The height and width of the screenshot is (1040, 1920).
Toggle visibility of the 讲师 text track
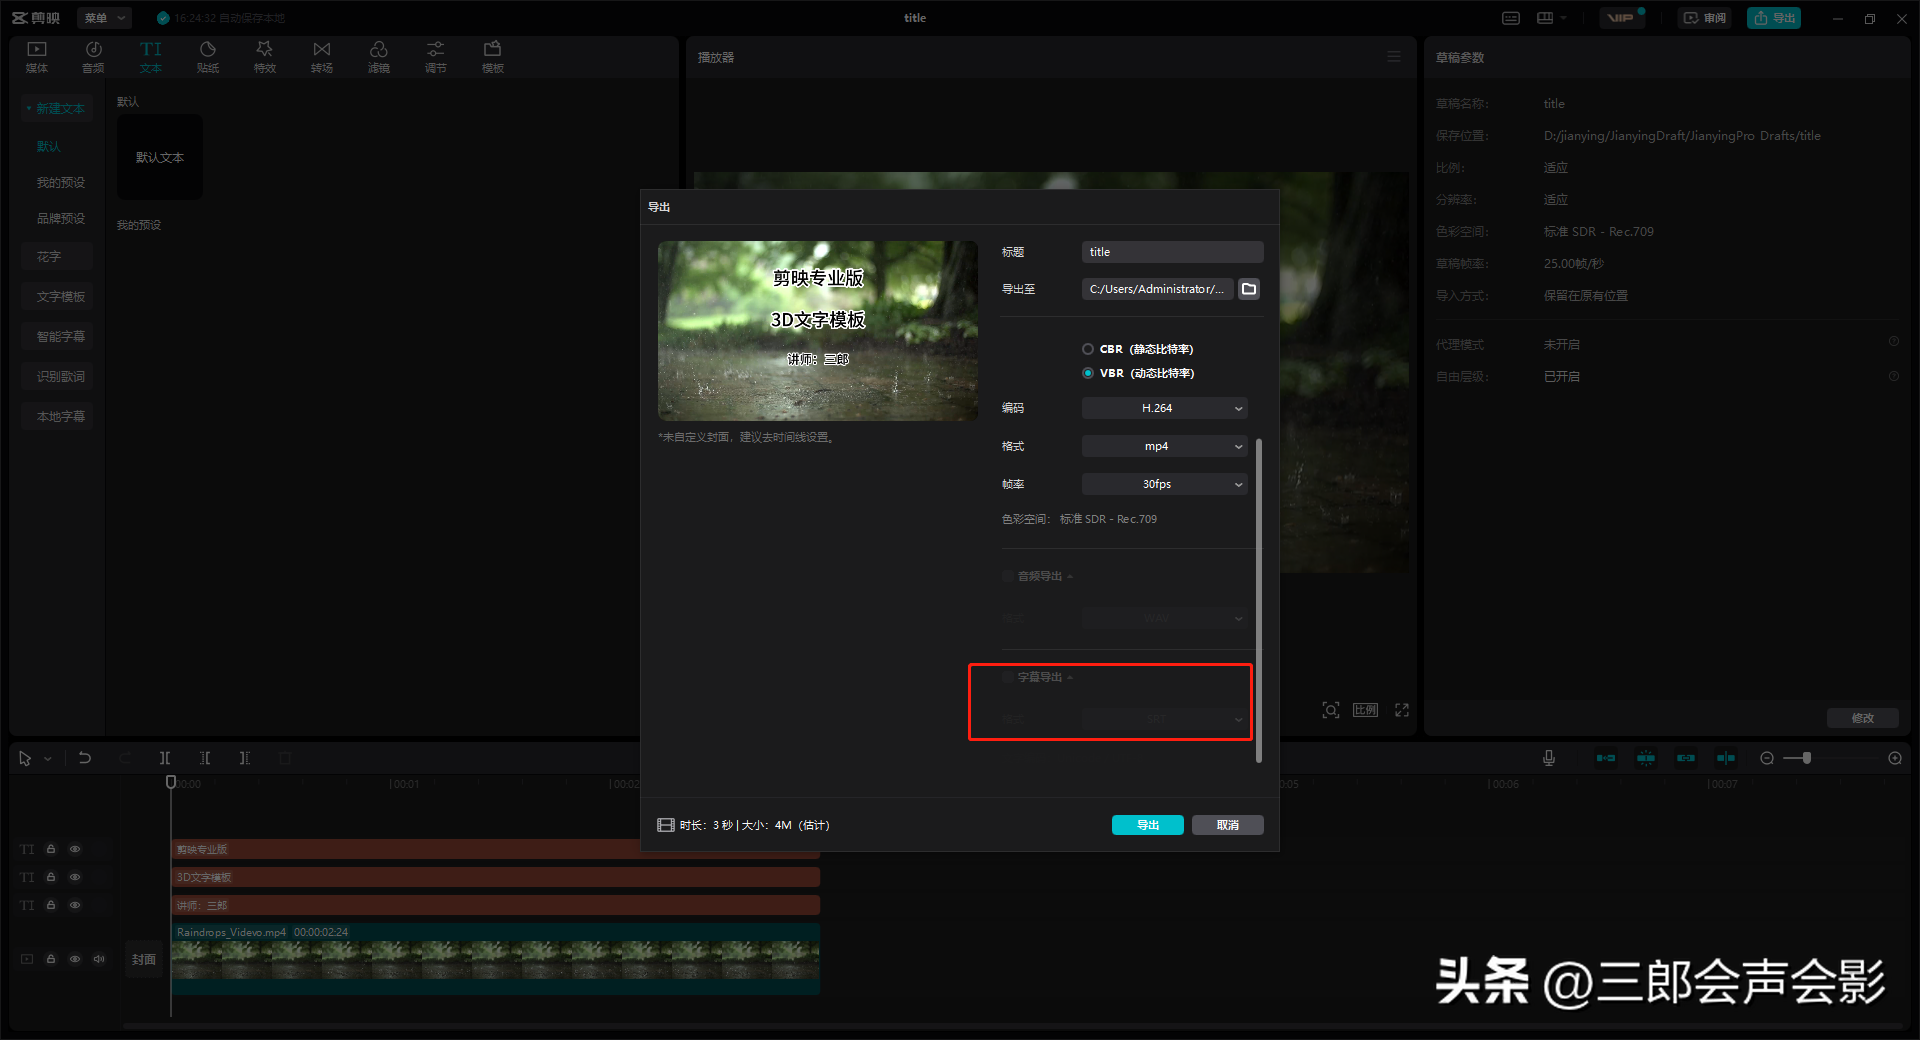[x=75, y=905]
